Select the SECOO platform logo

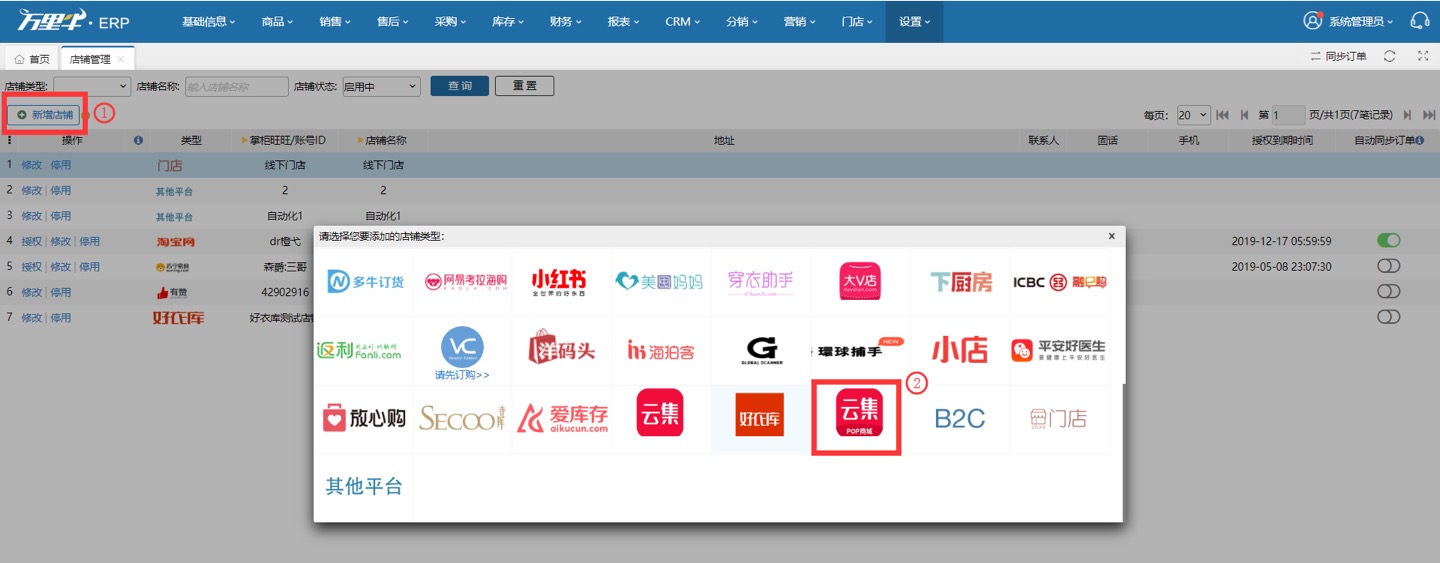tap(462, 418)
